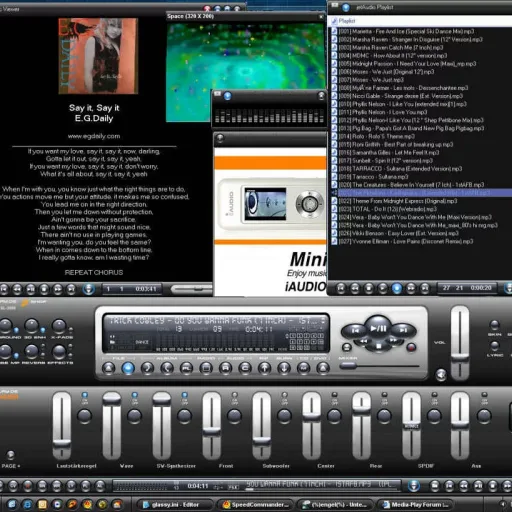Open the blue dropdown button in lyrics window bar
The width and height of the screenshot is (512, 512).
coord(89,289)
